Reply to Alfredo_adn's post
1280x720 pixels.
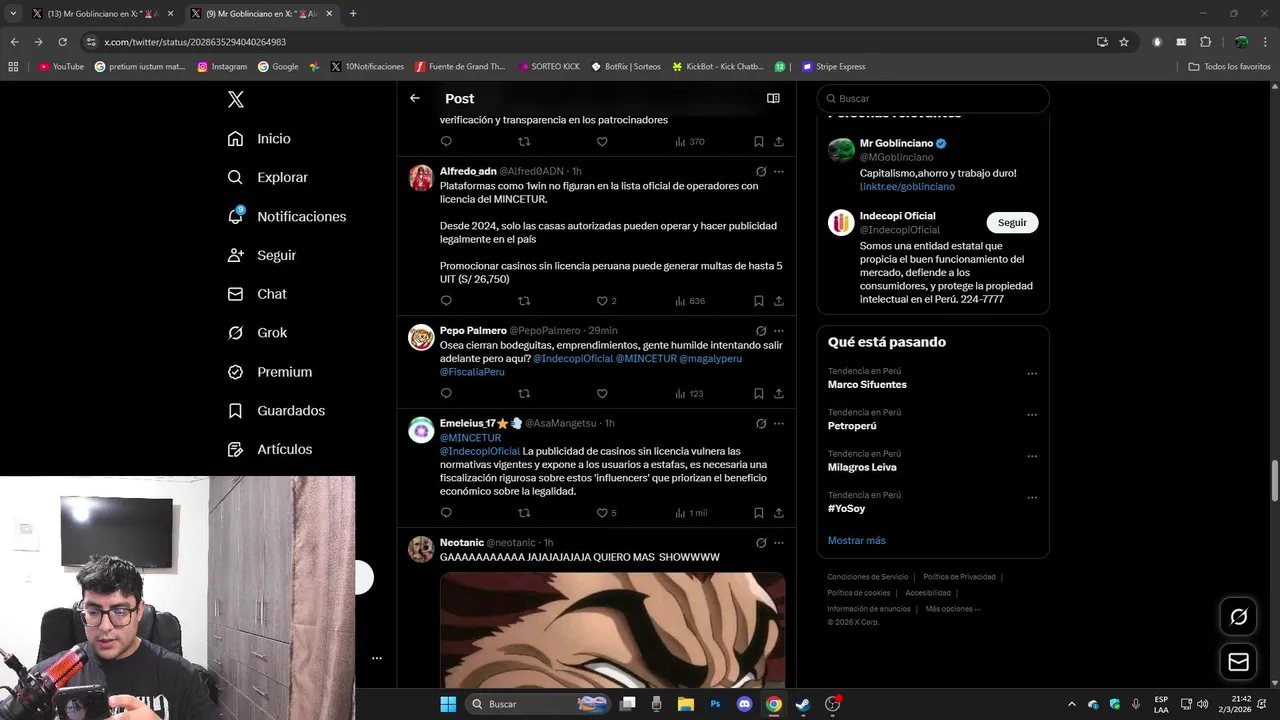pos(446,301)
